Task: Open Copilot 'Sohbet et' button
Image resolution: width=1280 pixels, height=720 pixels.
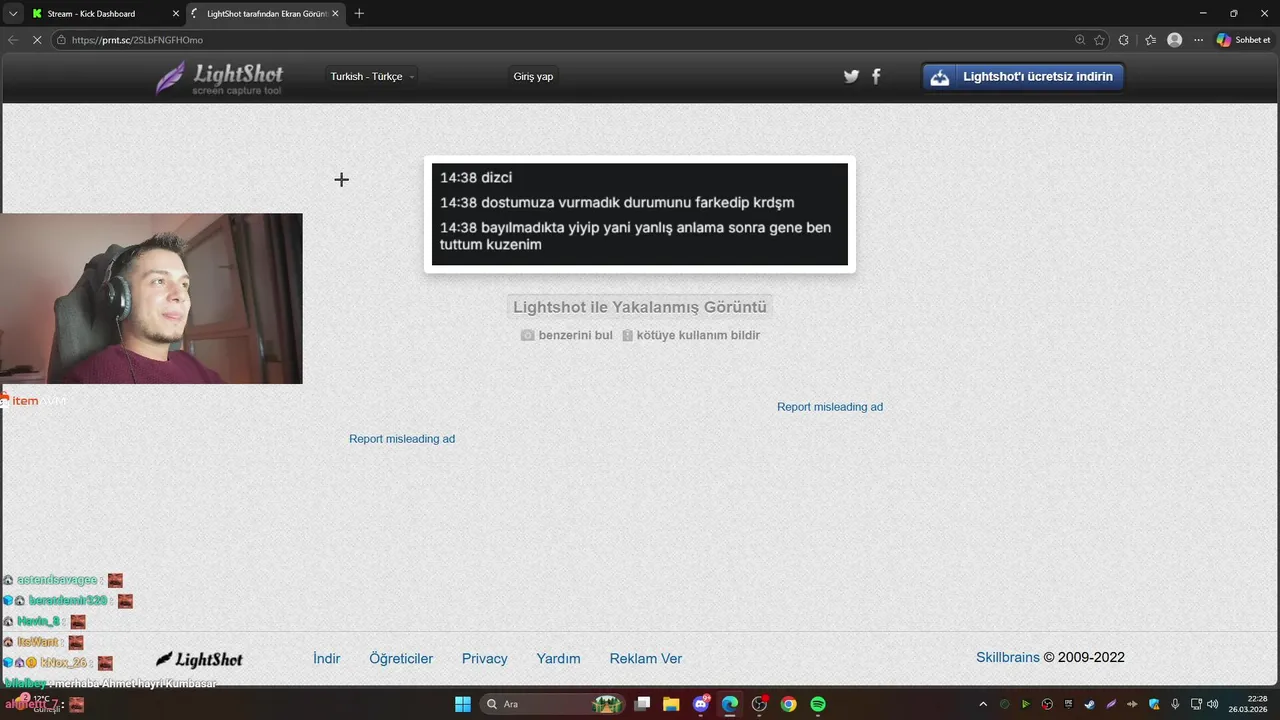Action: click(x=1244, y=40)
